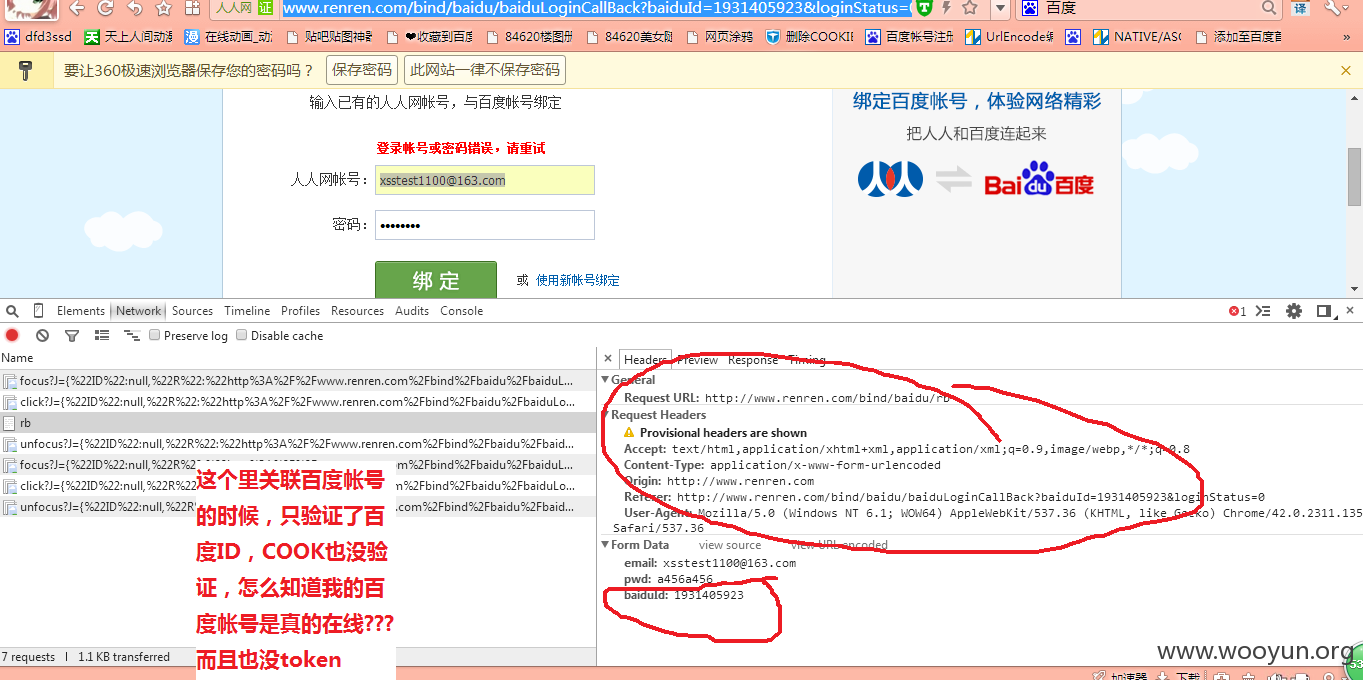Open the translate extension icon

tap(1299, 8)
